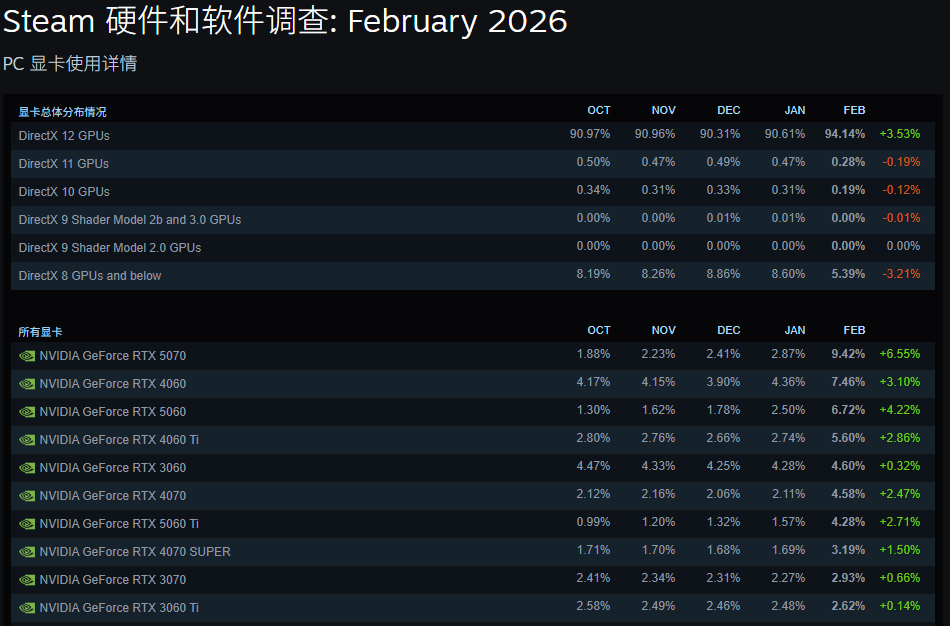950x626 pixels.
Task: Click the FEB column header in 所有显卡
Action: point(854,330)
